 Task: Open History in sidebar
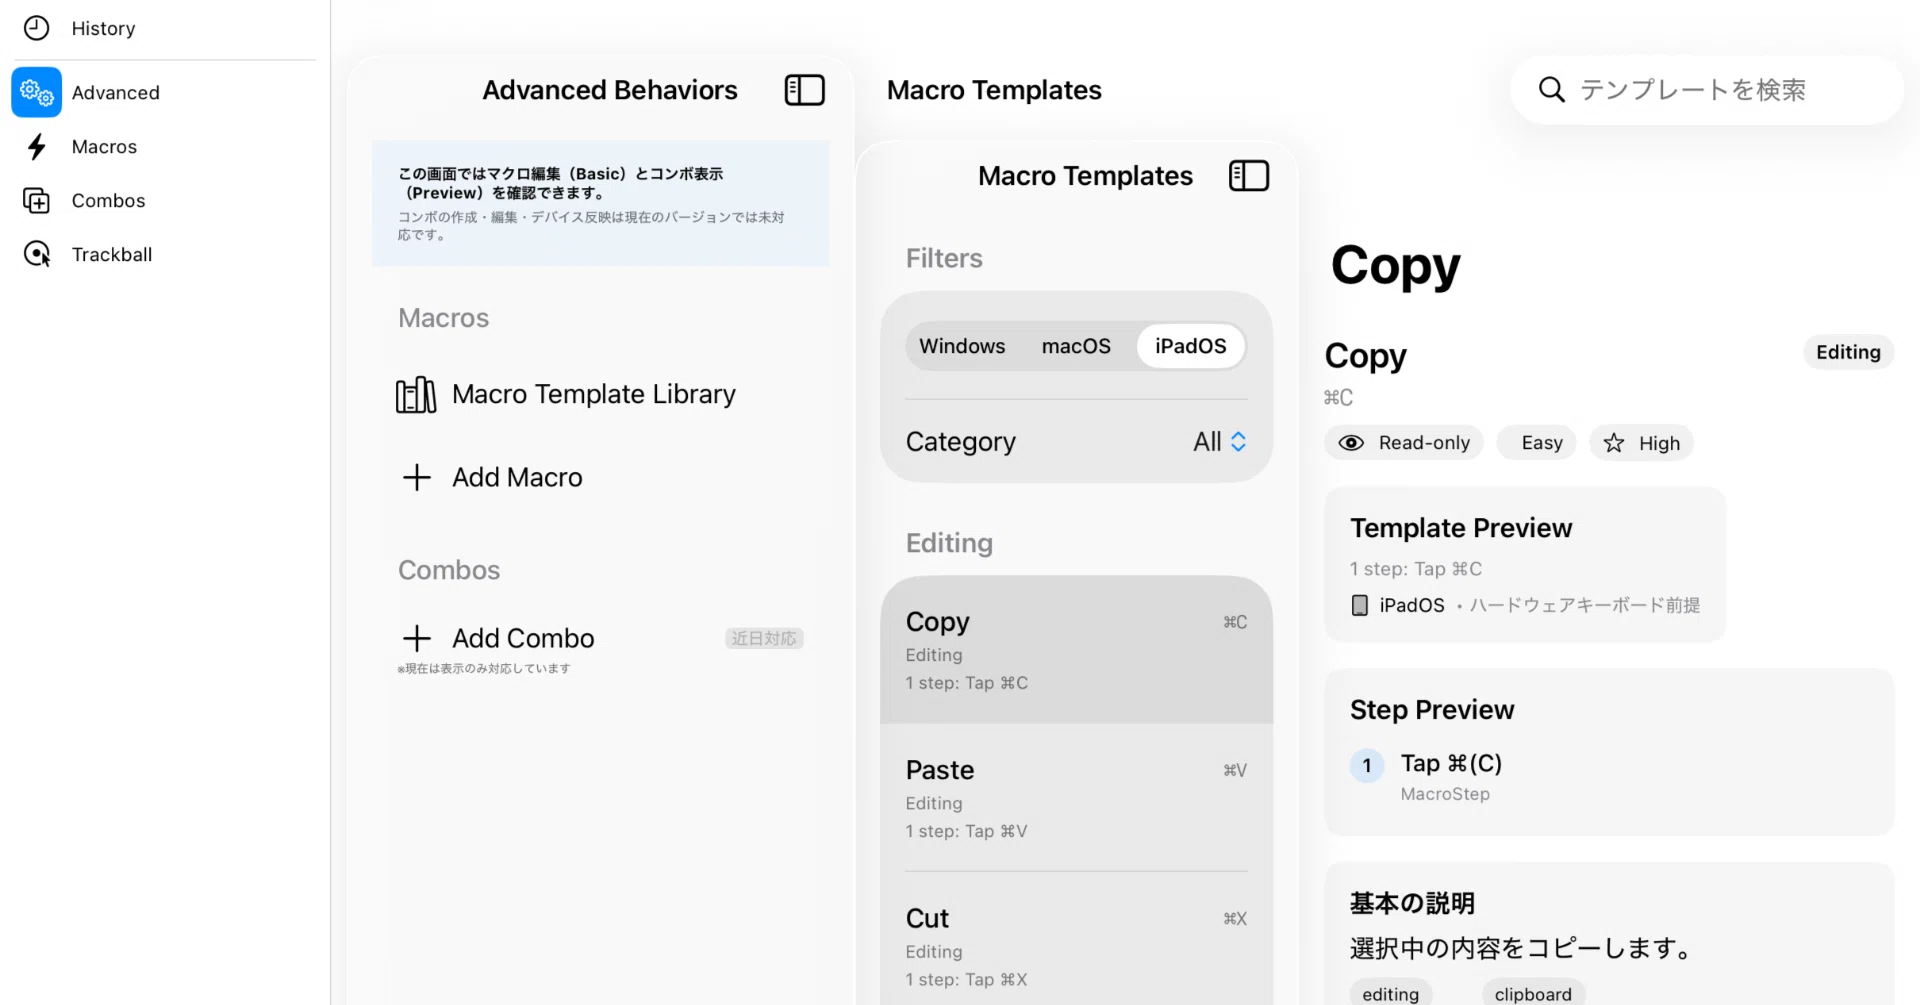click(x=164, y=28)
